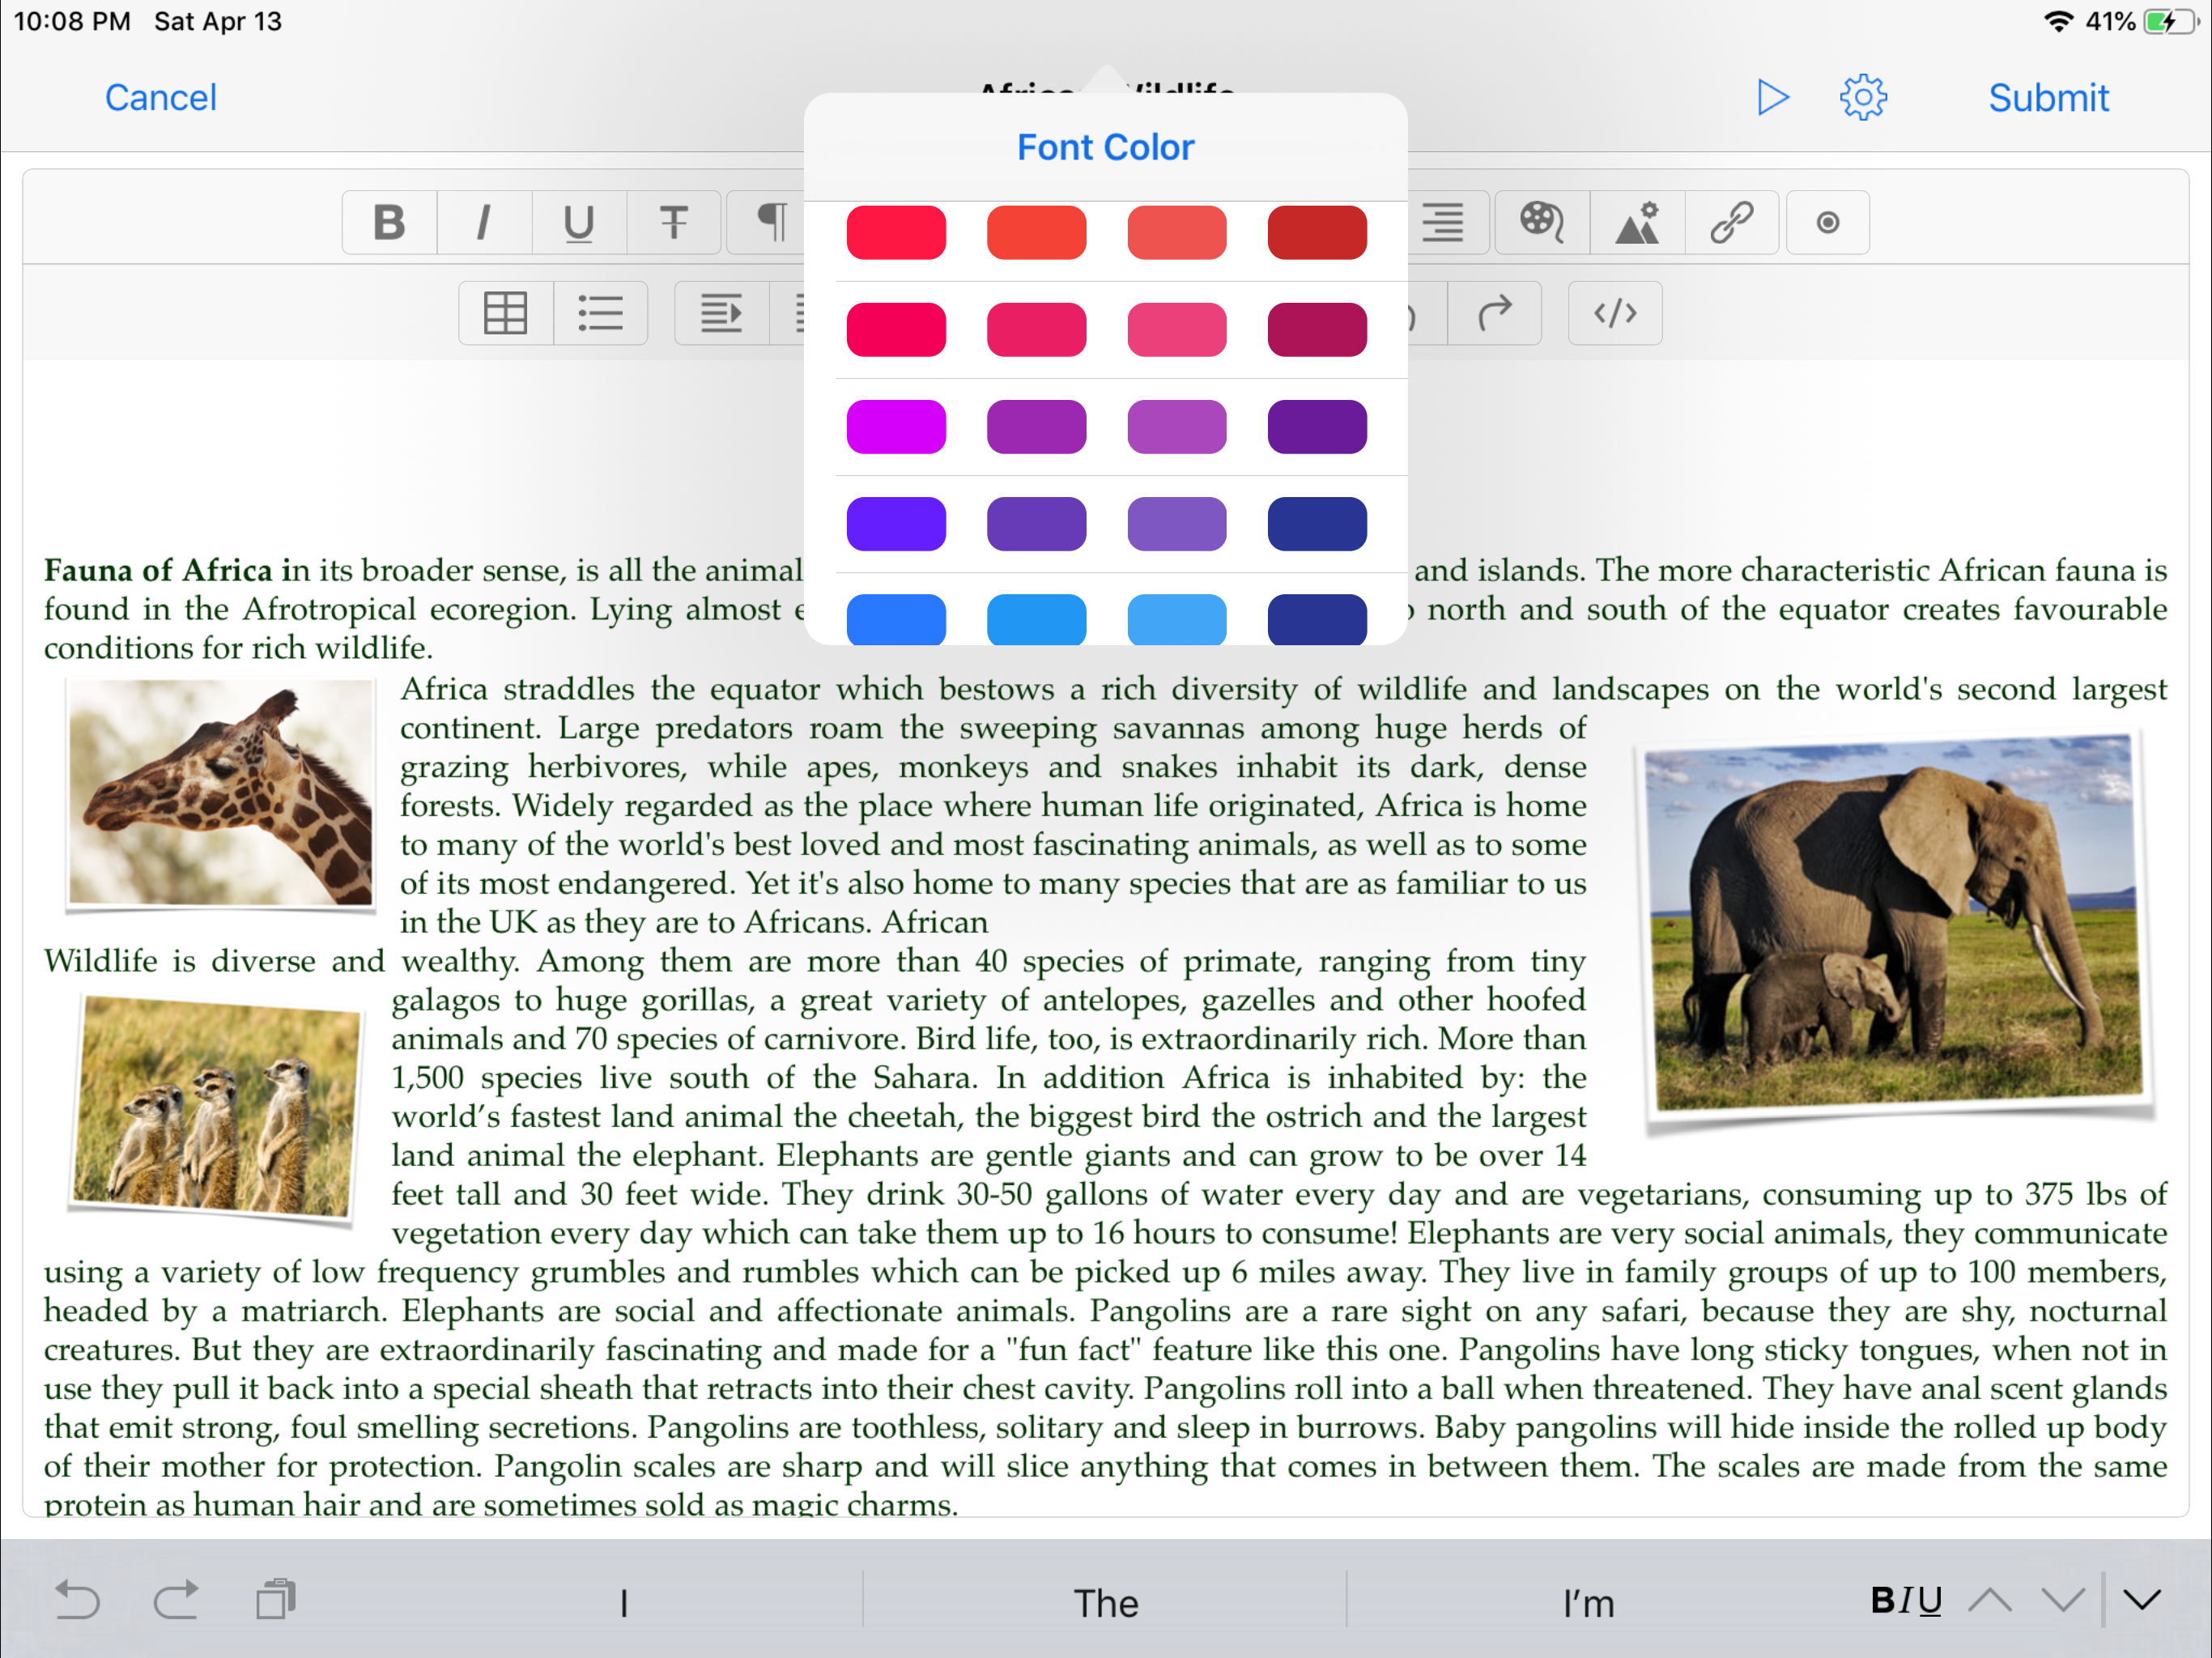
Task: Open the paragraph format pilcrow icon
Action: pos(769,222)
